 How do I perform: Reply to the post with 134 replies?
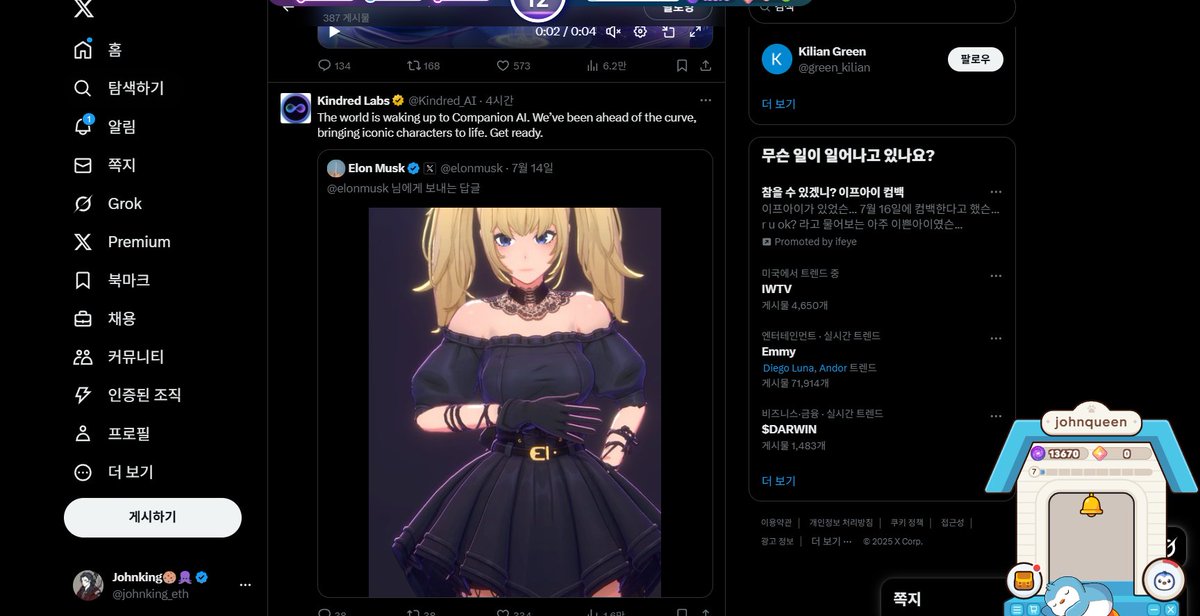click(x=334, y=66)
